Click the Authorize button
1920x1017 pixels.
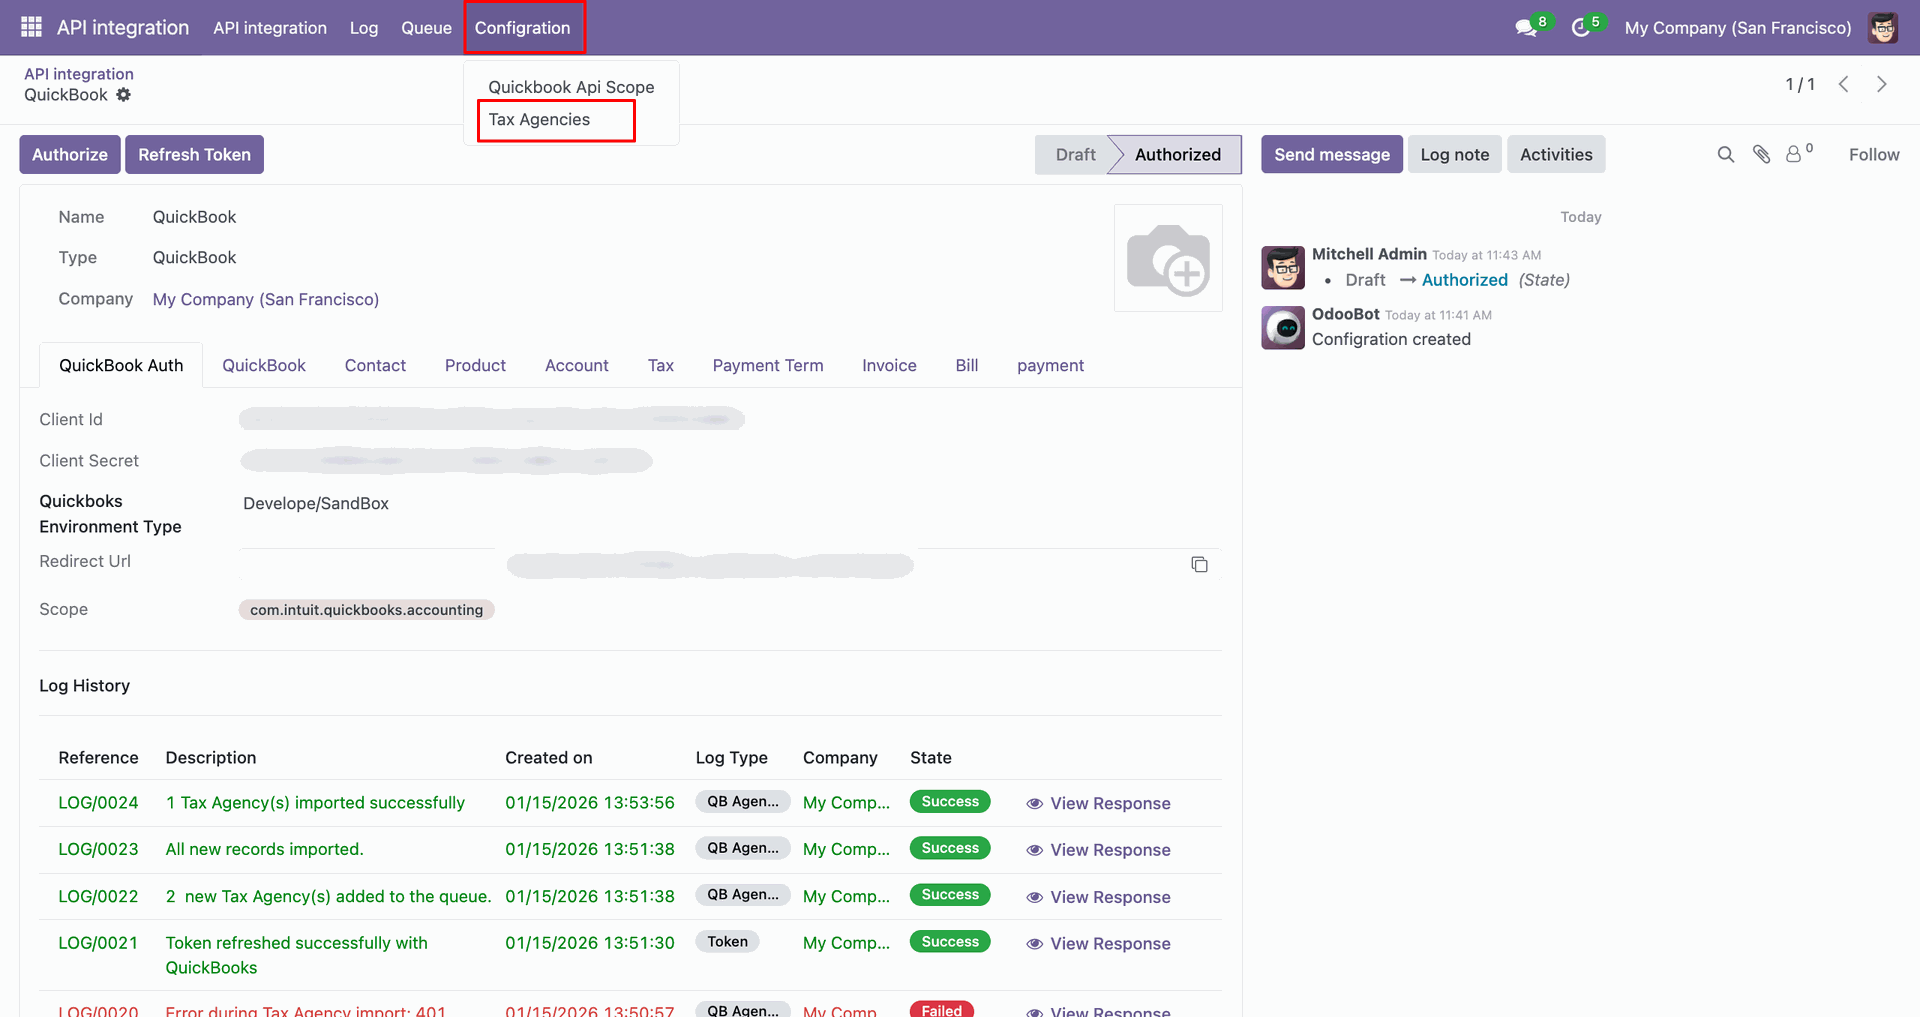[70, 155]
